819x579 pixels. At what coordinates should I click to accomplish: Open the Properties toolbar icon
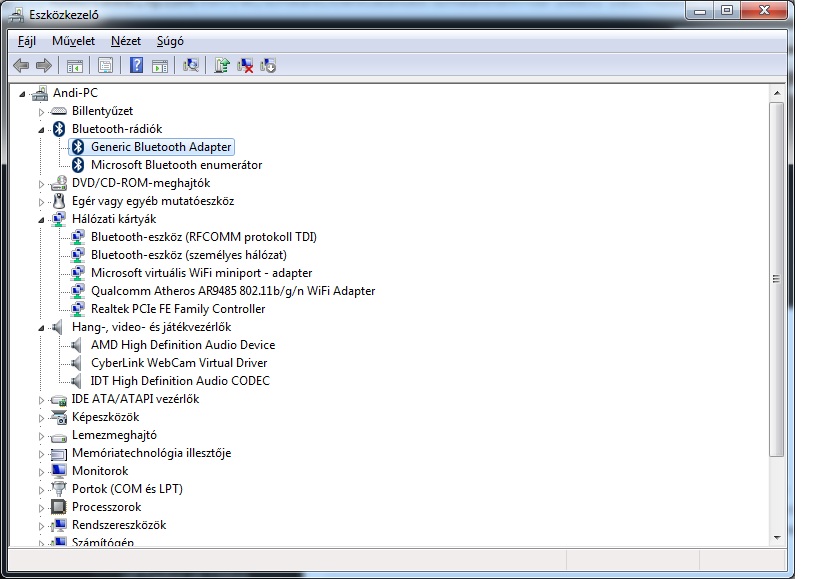[106, 65]
